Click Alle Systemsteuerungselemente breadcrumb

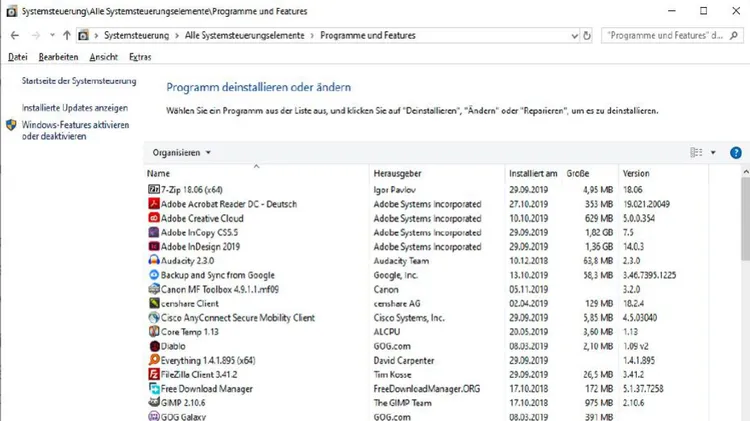click(x=244, y=35)
